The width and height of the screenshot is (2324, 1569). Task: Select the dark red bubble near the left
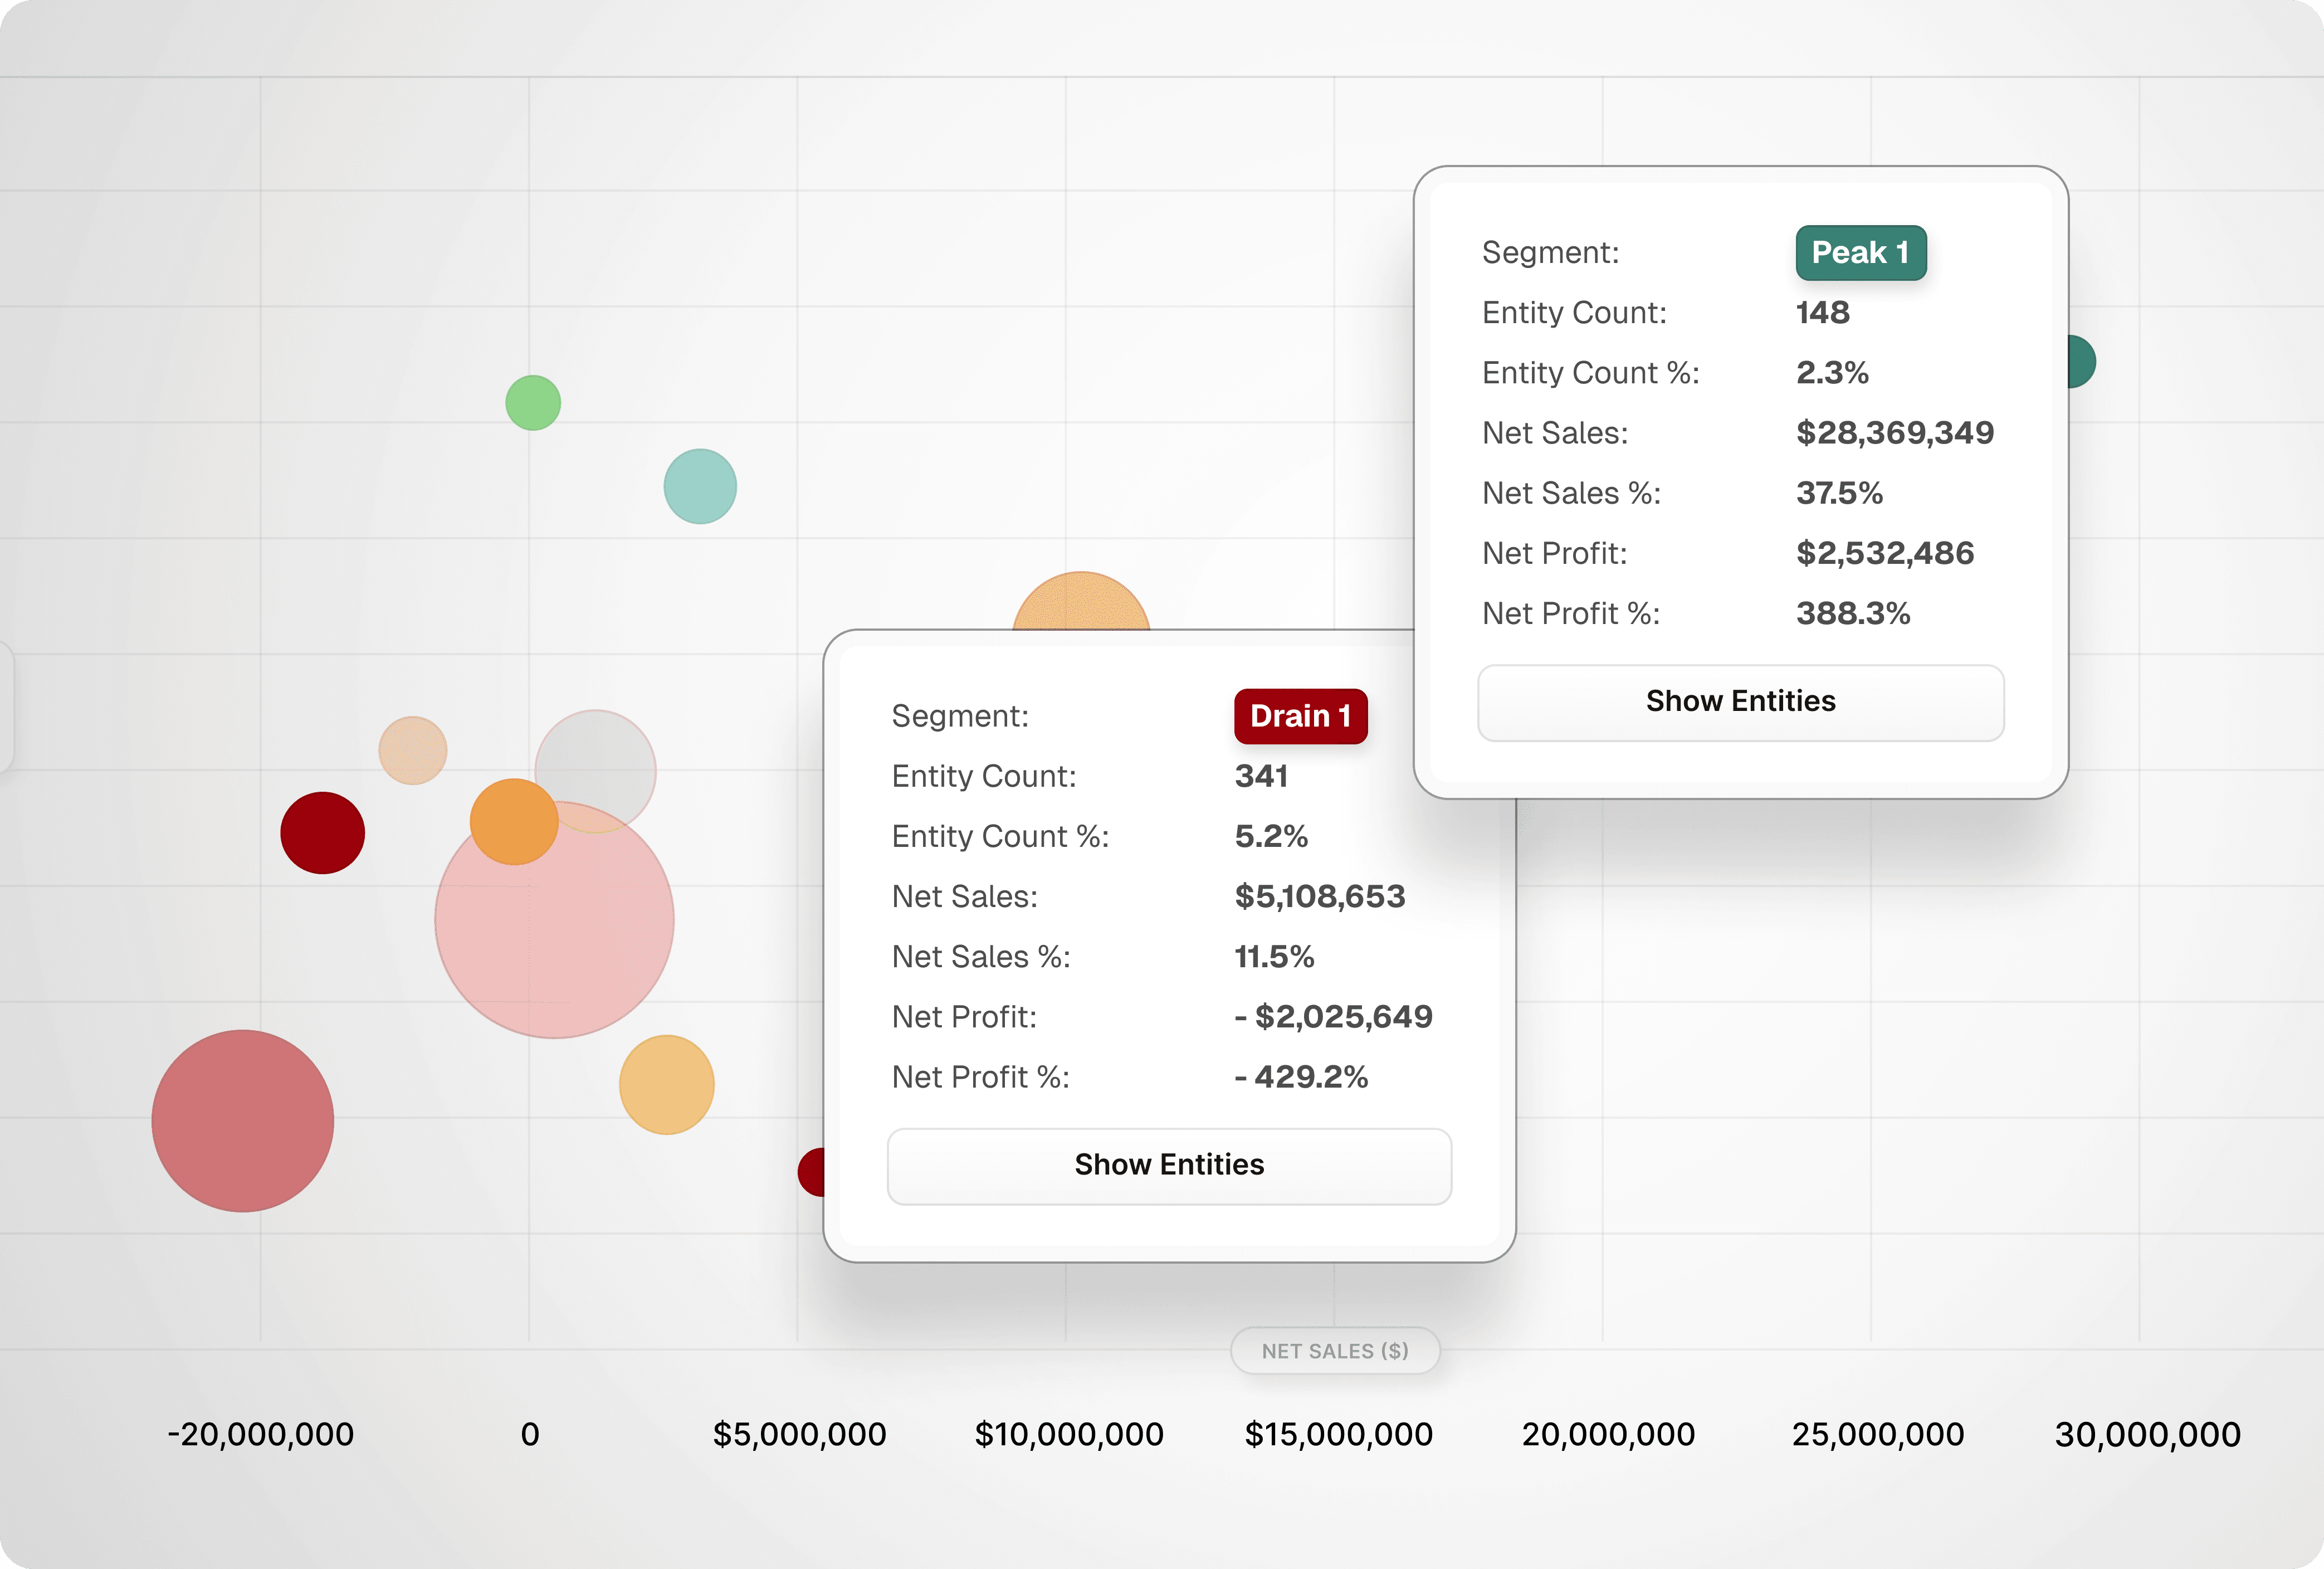(x=322, y=833)
